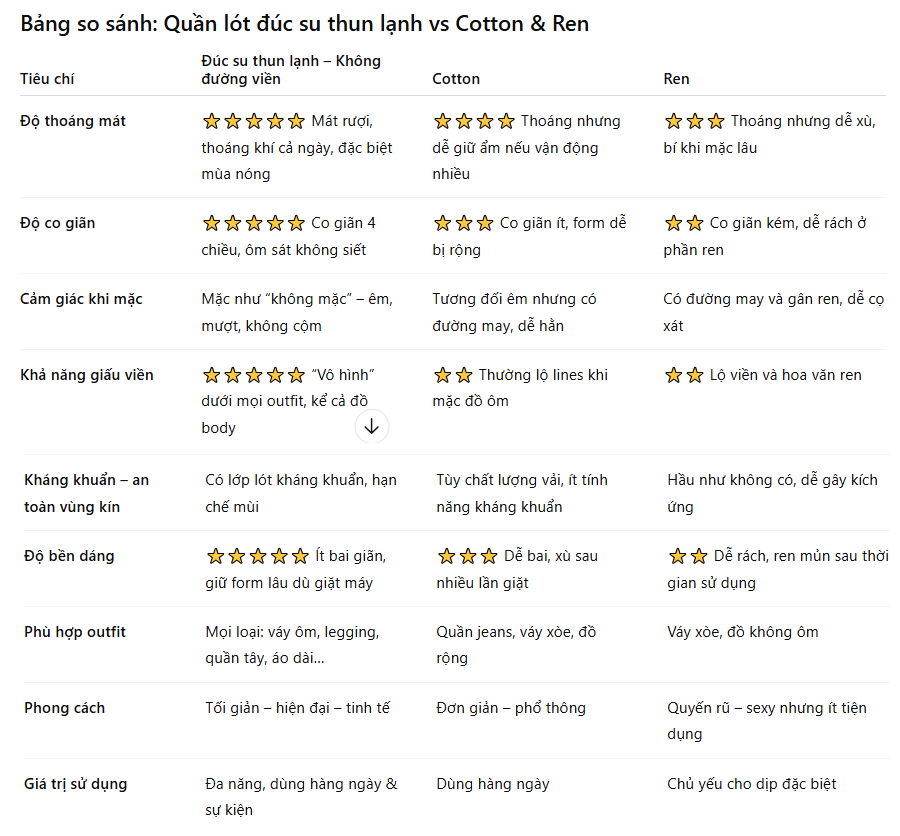Click the two stars before "Thường lộ lines"
The height and width of the screenshot is (836, 900).
click(x=453, y=375)
